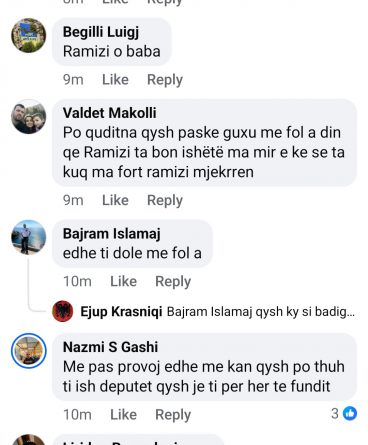The height and width of the screenshot is (445, 368).
Task: Open Begilli Luigj's name link
Action: [101, 32]
